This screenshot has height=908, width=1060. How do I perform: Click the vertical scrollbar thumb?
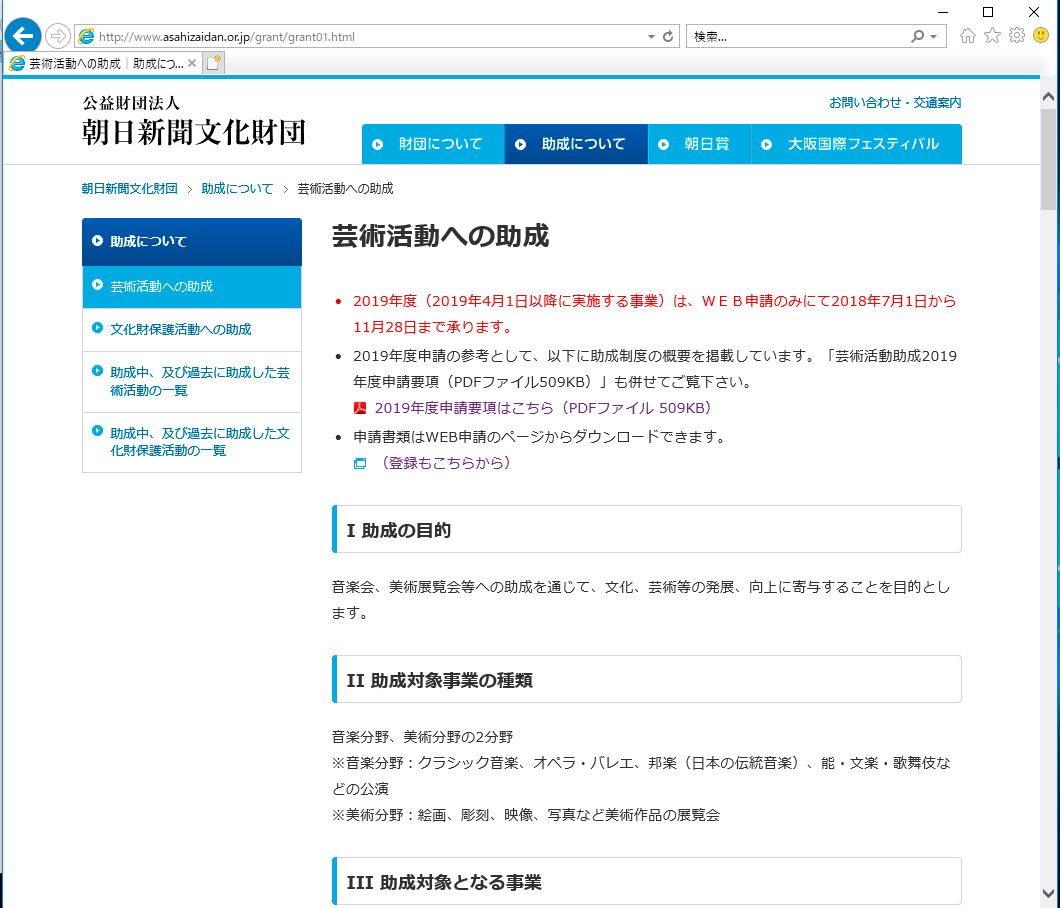click(1049, 159)
